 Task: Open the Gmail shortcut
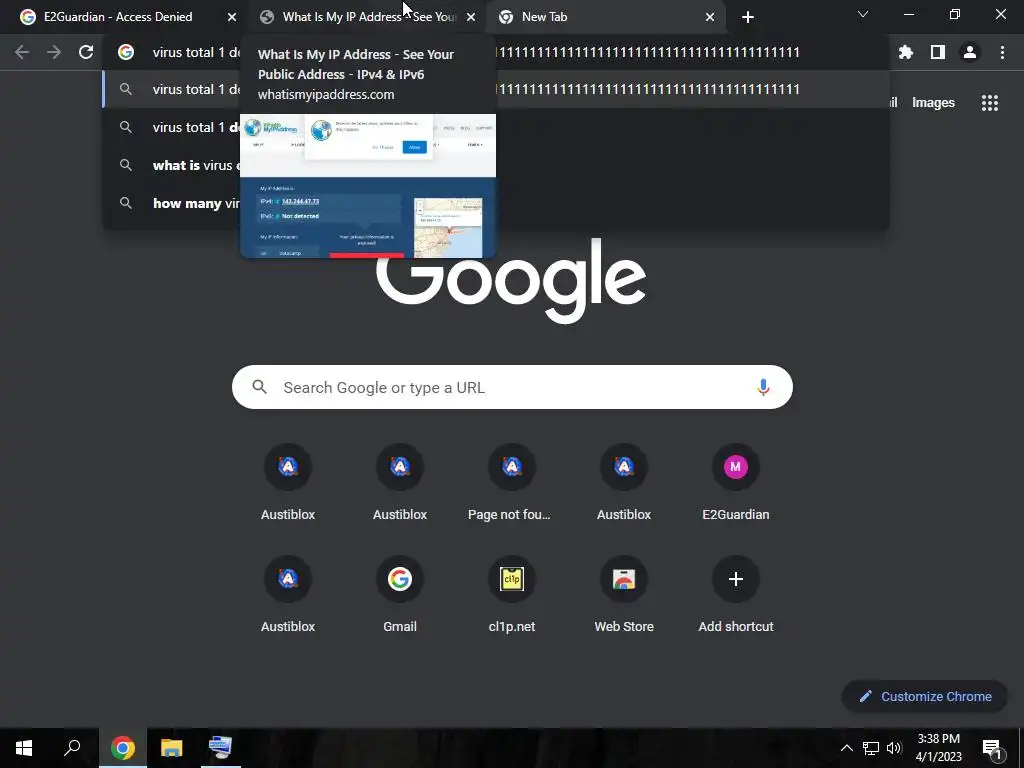(x=400, y=595)
